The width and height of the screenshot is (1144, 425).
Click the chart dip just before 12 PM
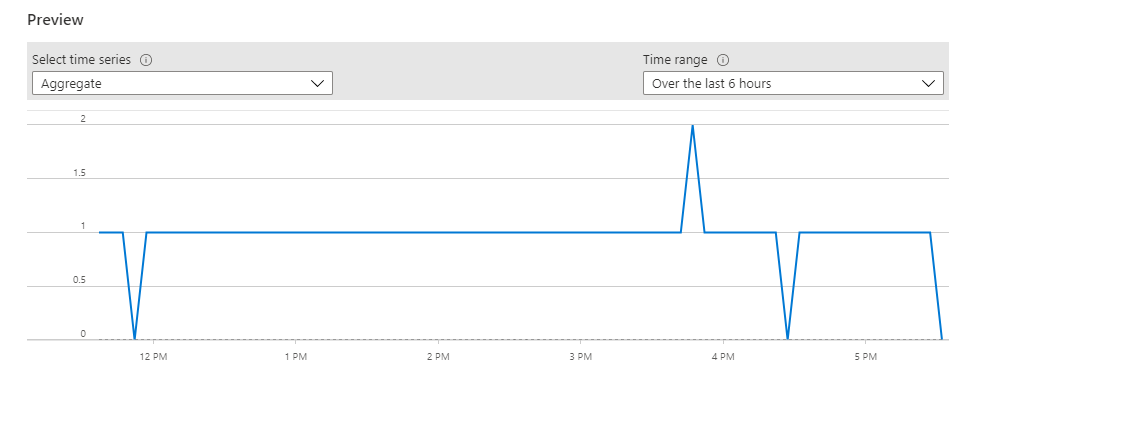tap(135, 338)
